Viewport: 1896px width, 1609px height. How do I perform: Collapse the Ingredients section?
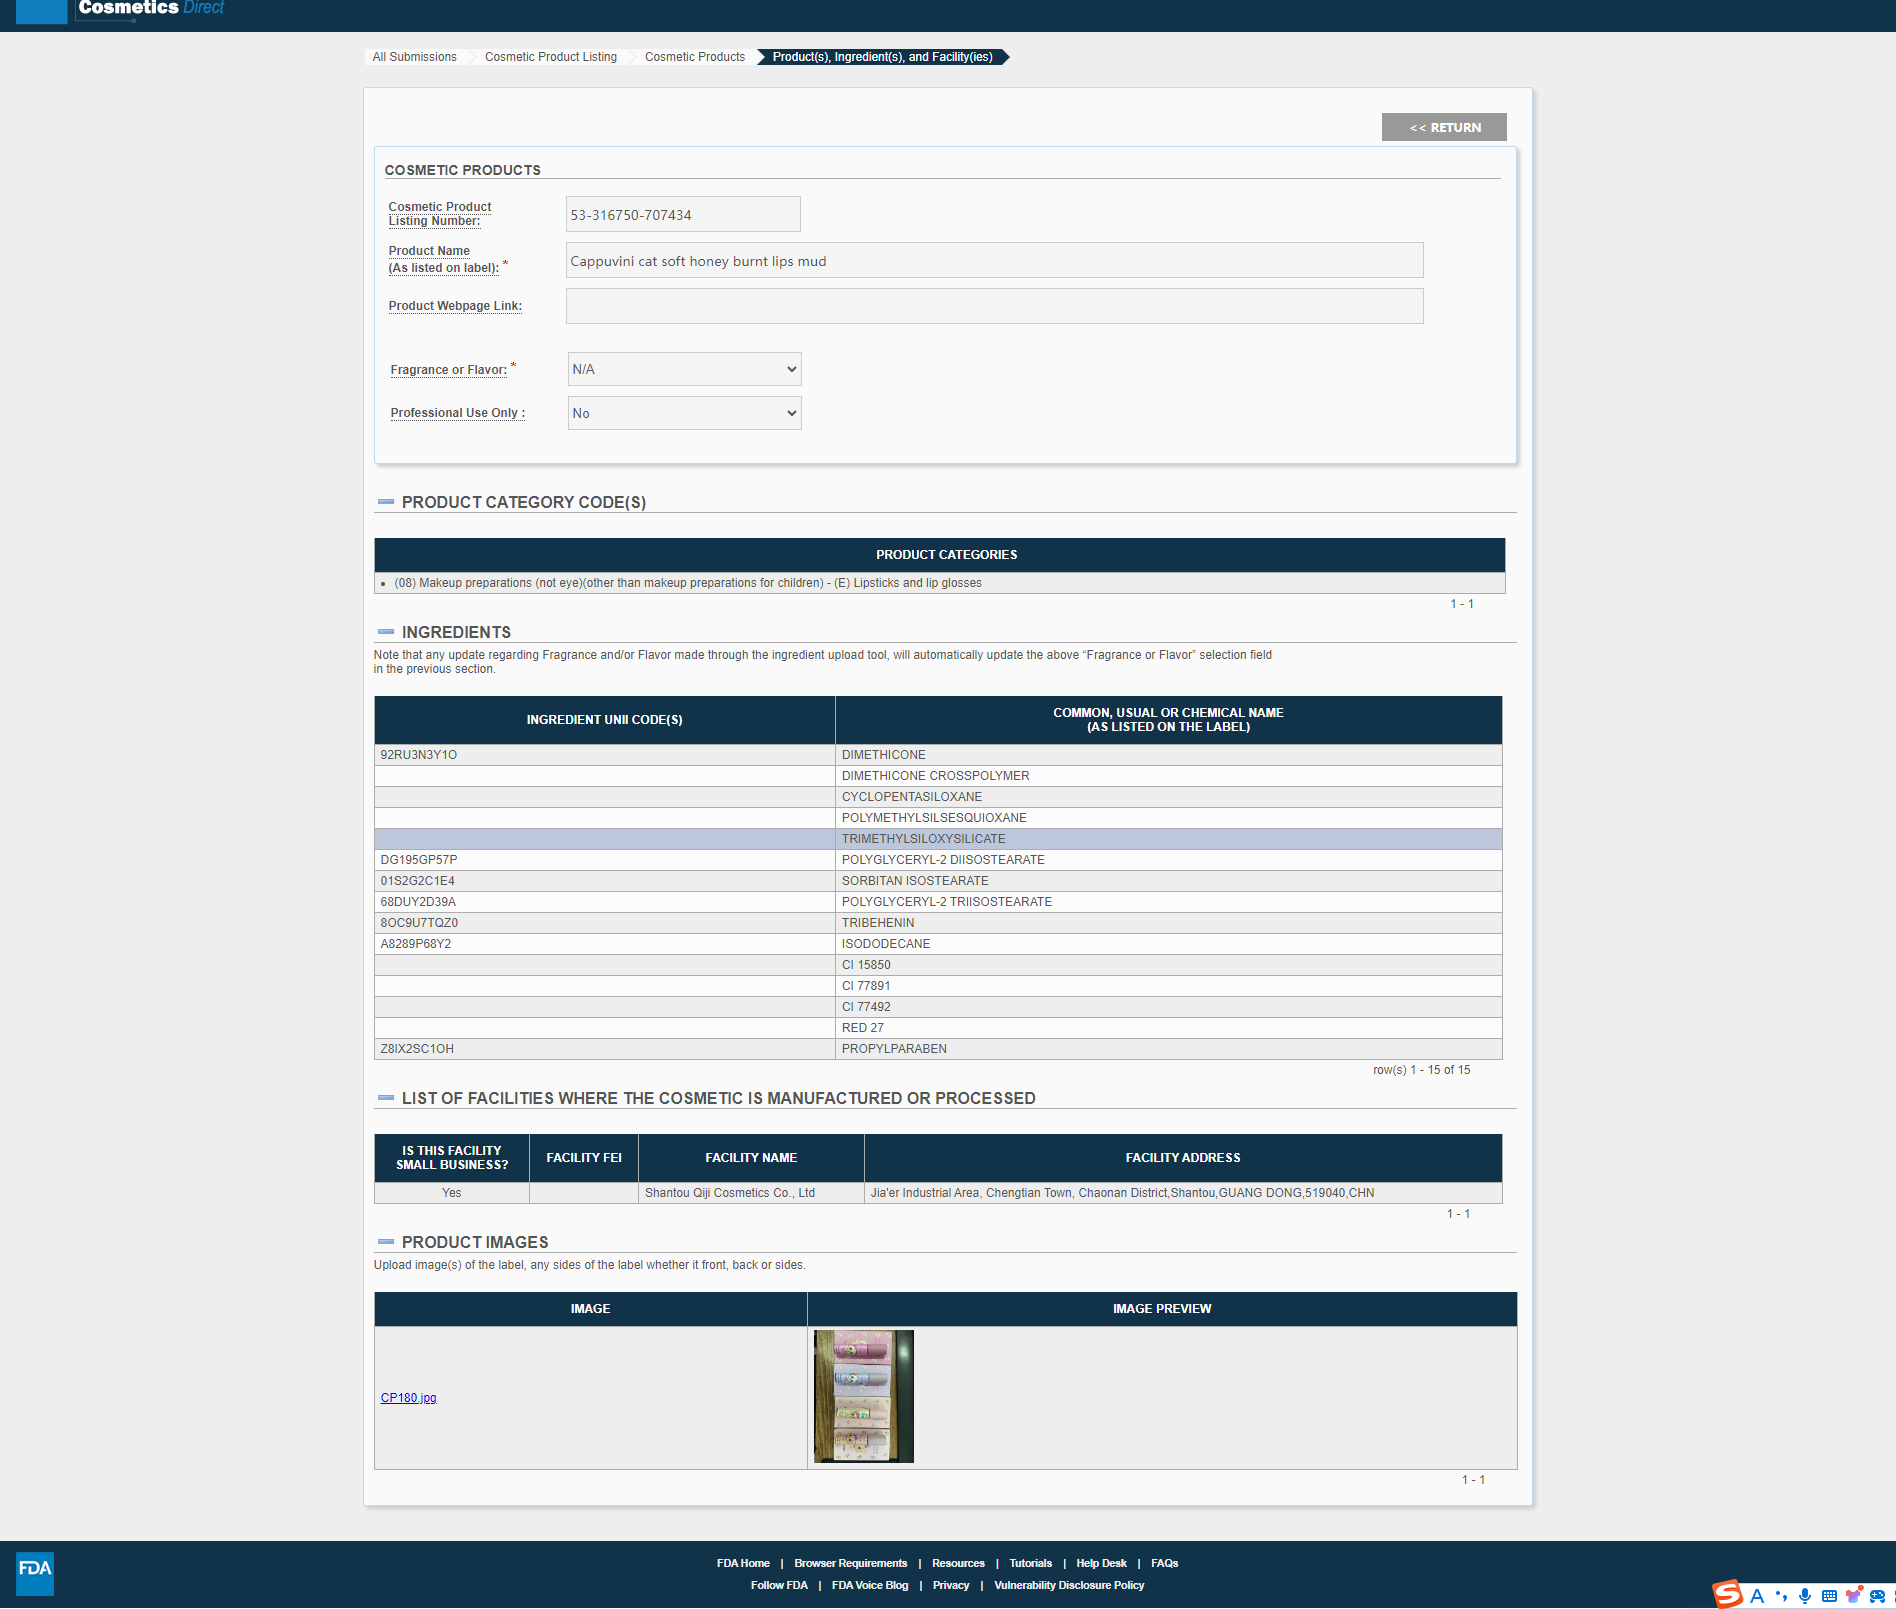(386, 632)
